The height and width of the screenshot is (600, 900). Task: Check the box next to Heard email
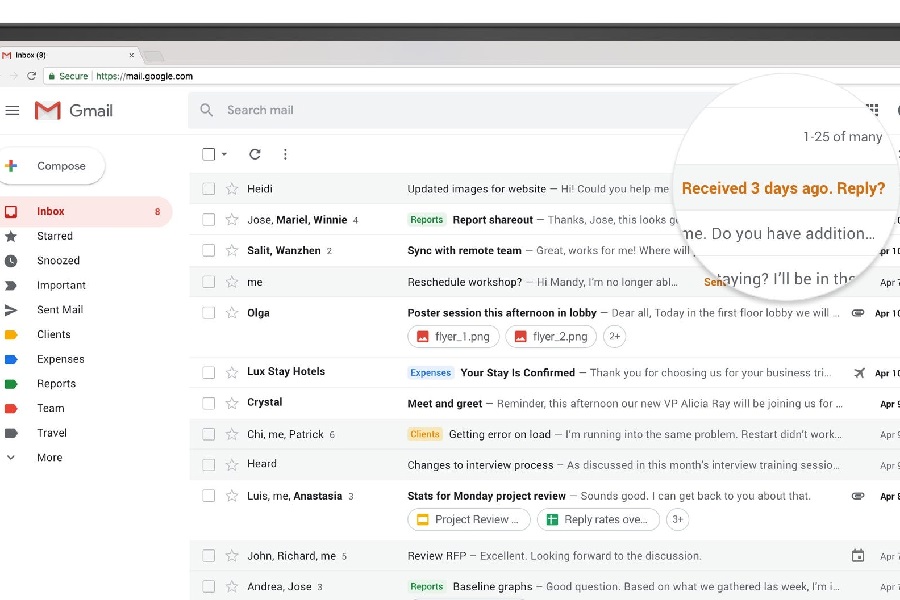click(x=208, y=465)
